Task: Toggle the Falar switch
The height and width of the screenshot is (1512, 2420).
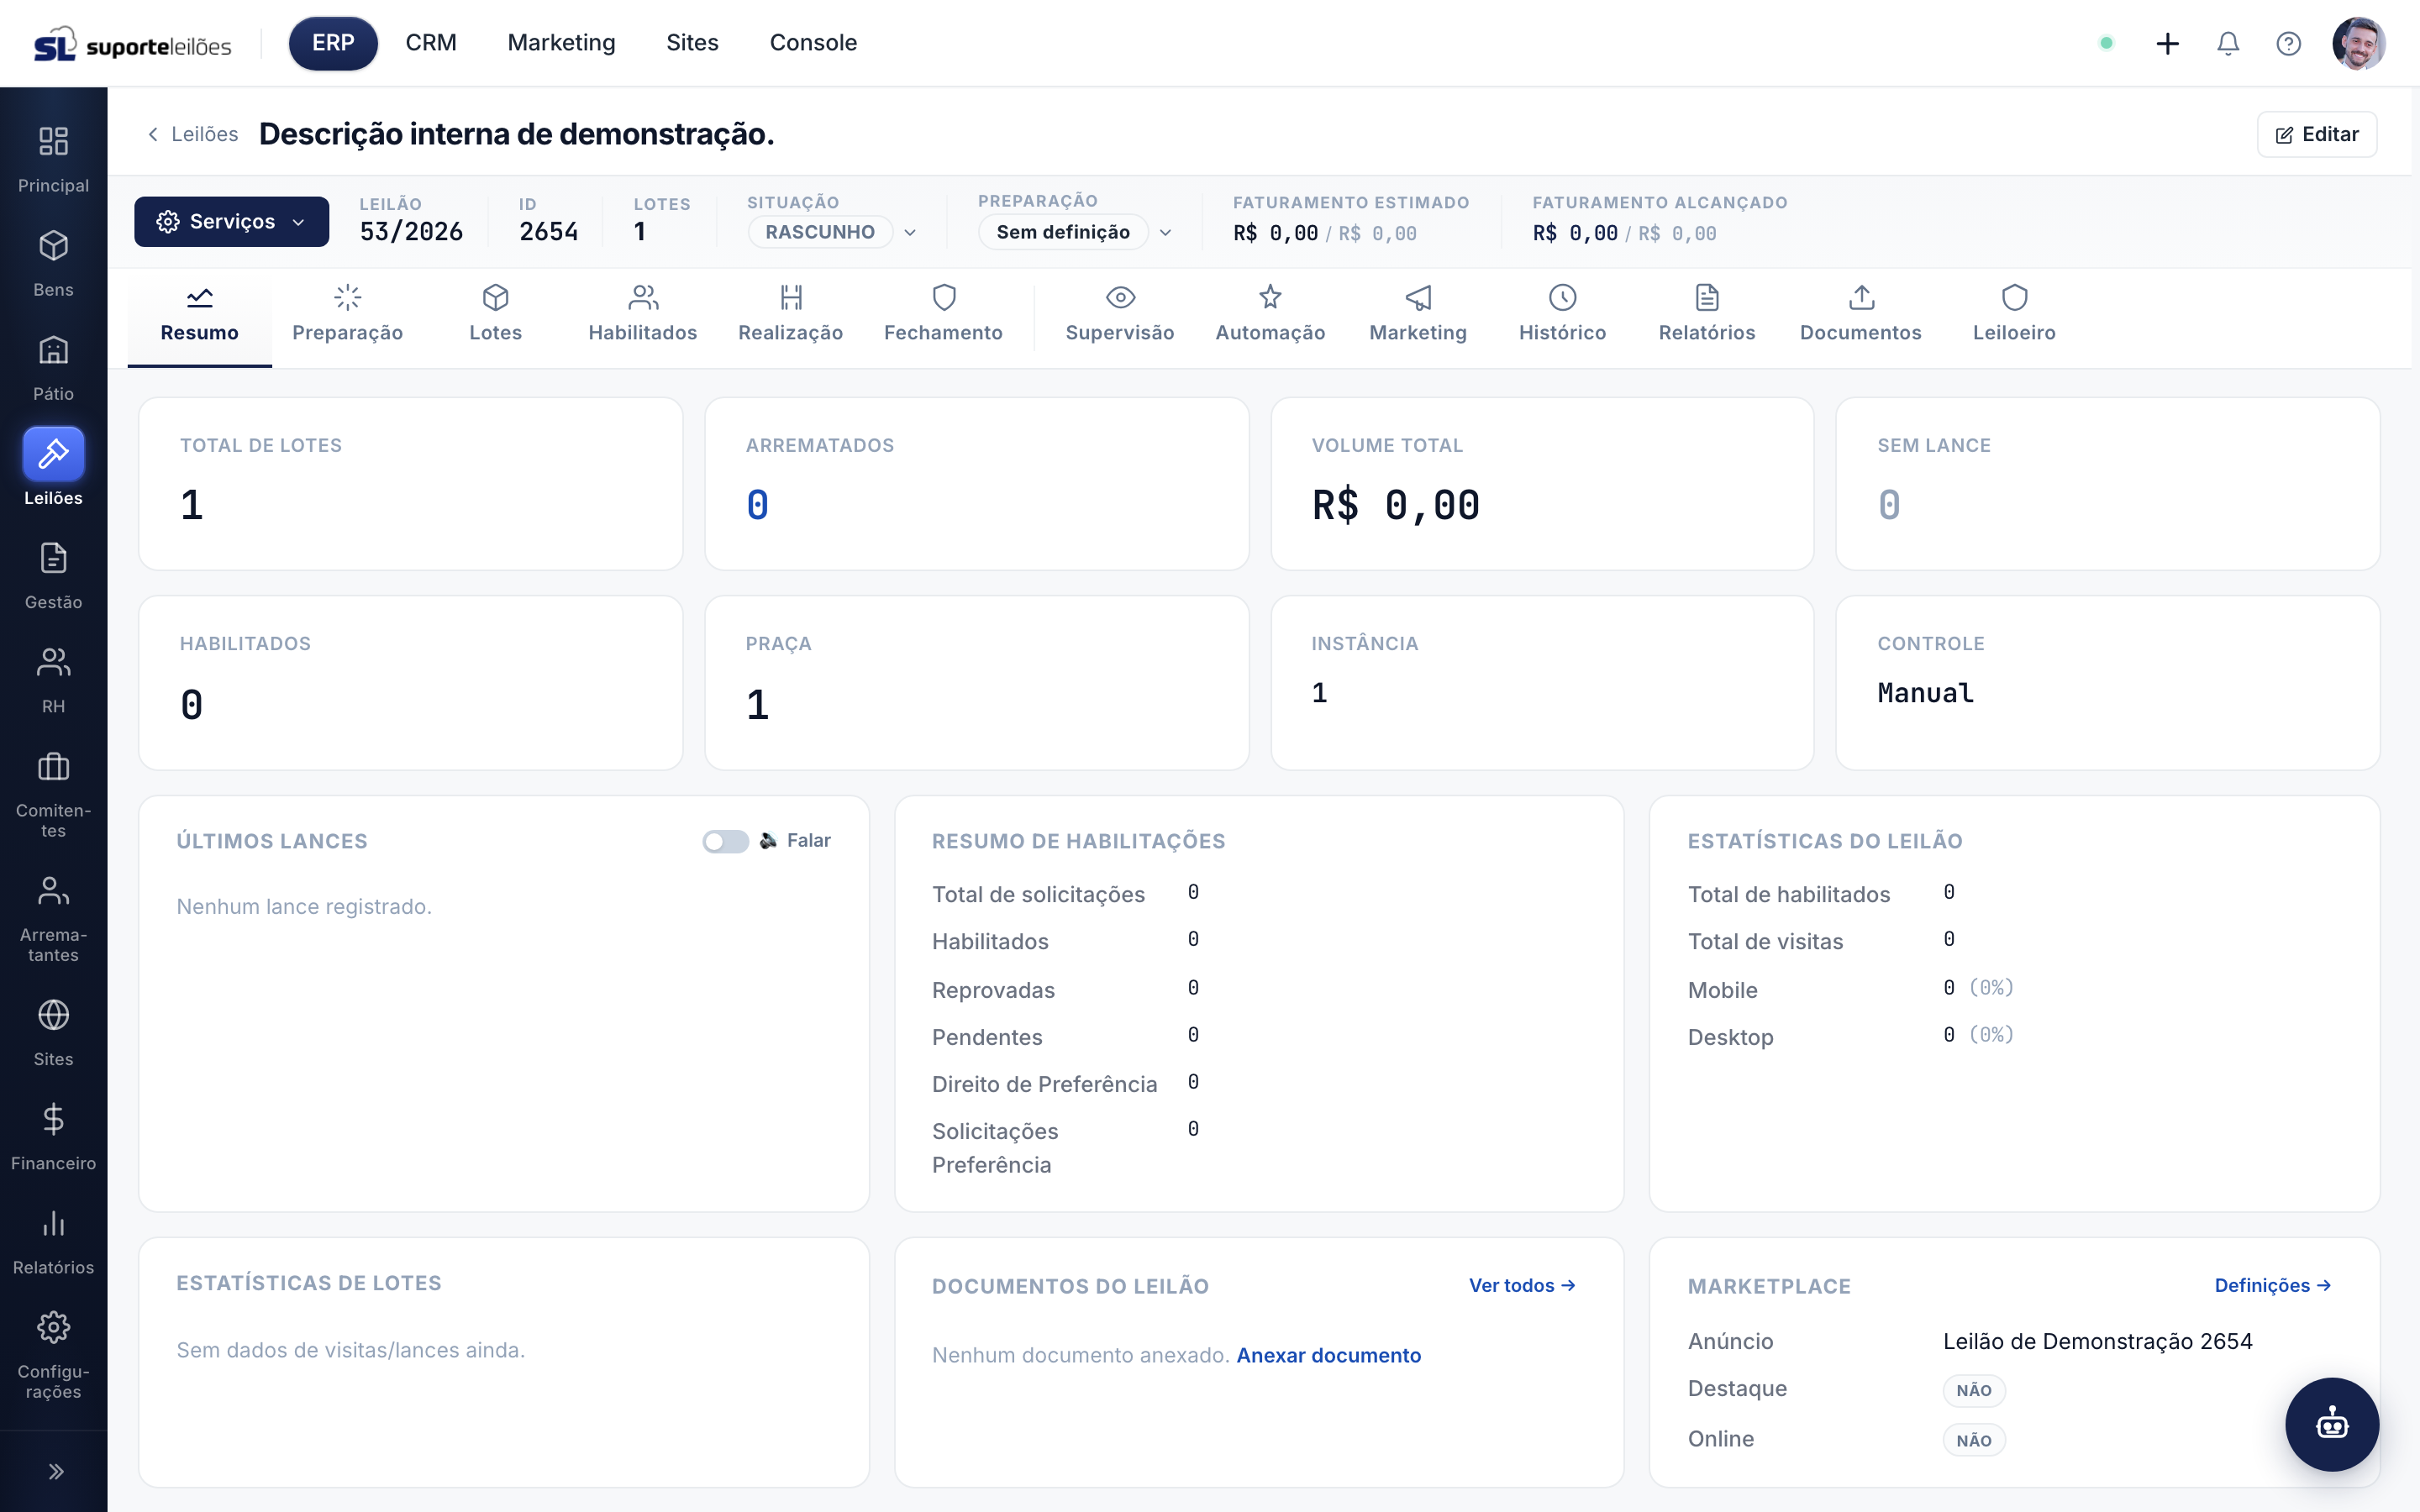Action: coord(725,841)
